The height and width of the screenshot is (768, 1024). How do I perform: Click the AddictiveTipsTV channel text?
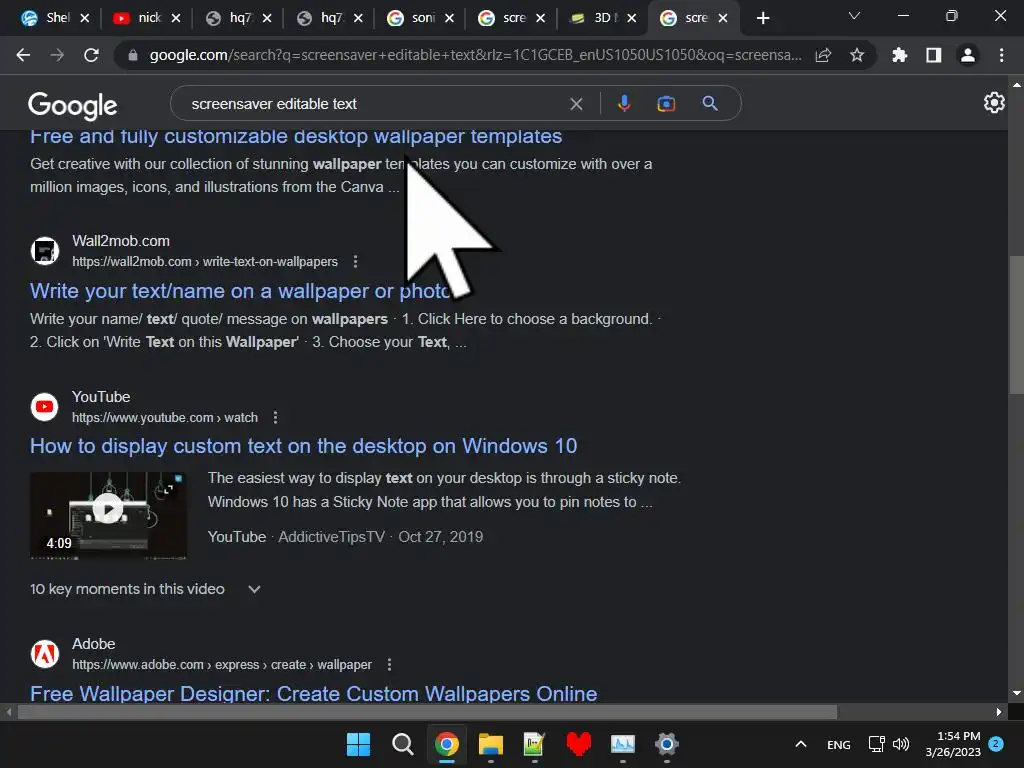tap(332, 537)
